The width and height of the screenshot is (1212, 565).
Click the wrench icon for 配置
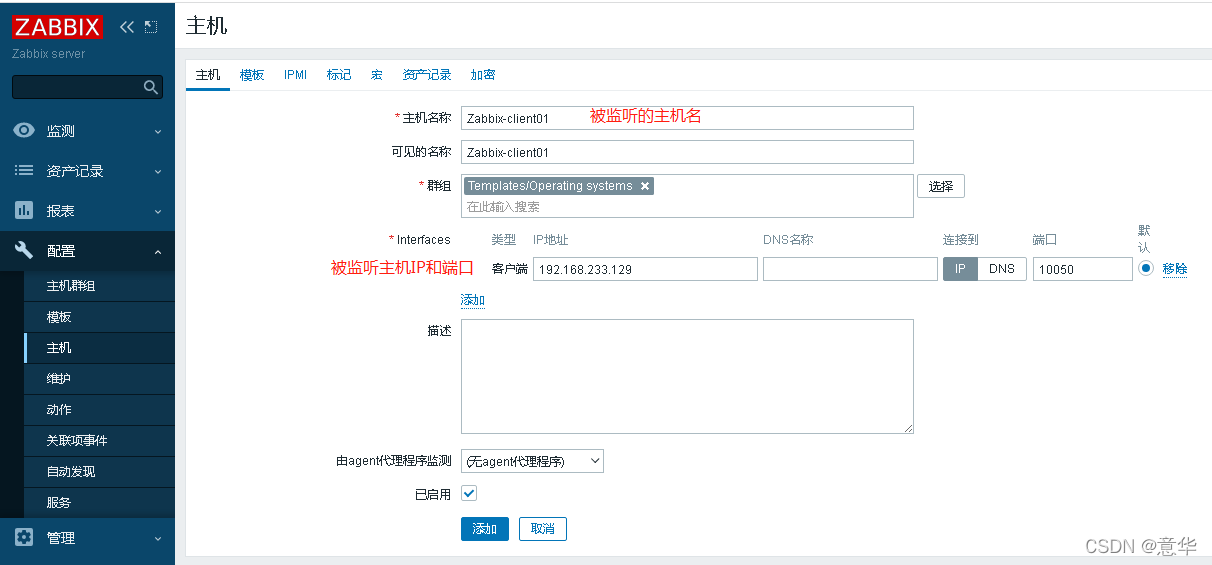[24, 251]
